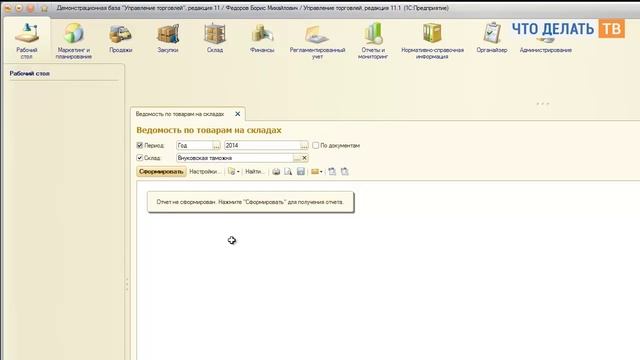
Task: Close the Ведомость по товарам на складах tab
Action: tap(238, 114)
